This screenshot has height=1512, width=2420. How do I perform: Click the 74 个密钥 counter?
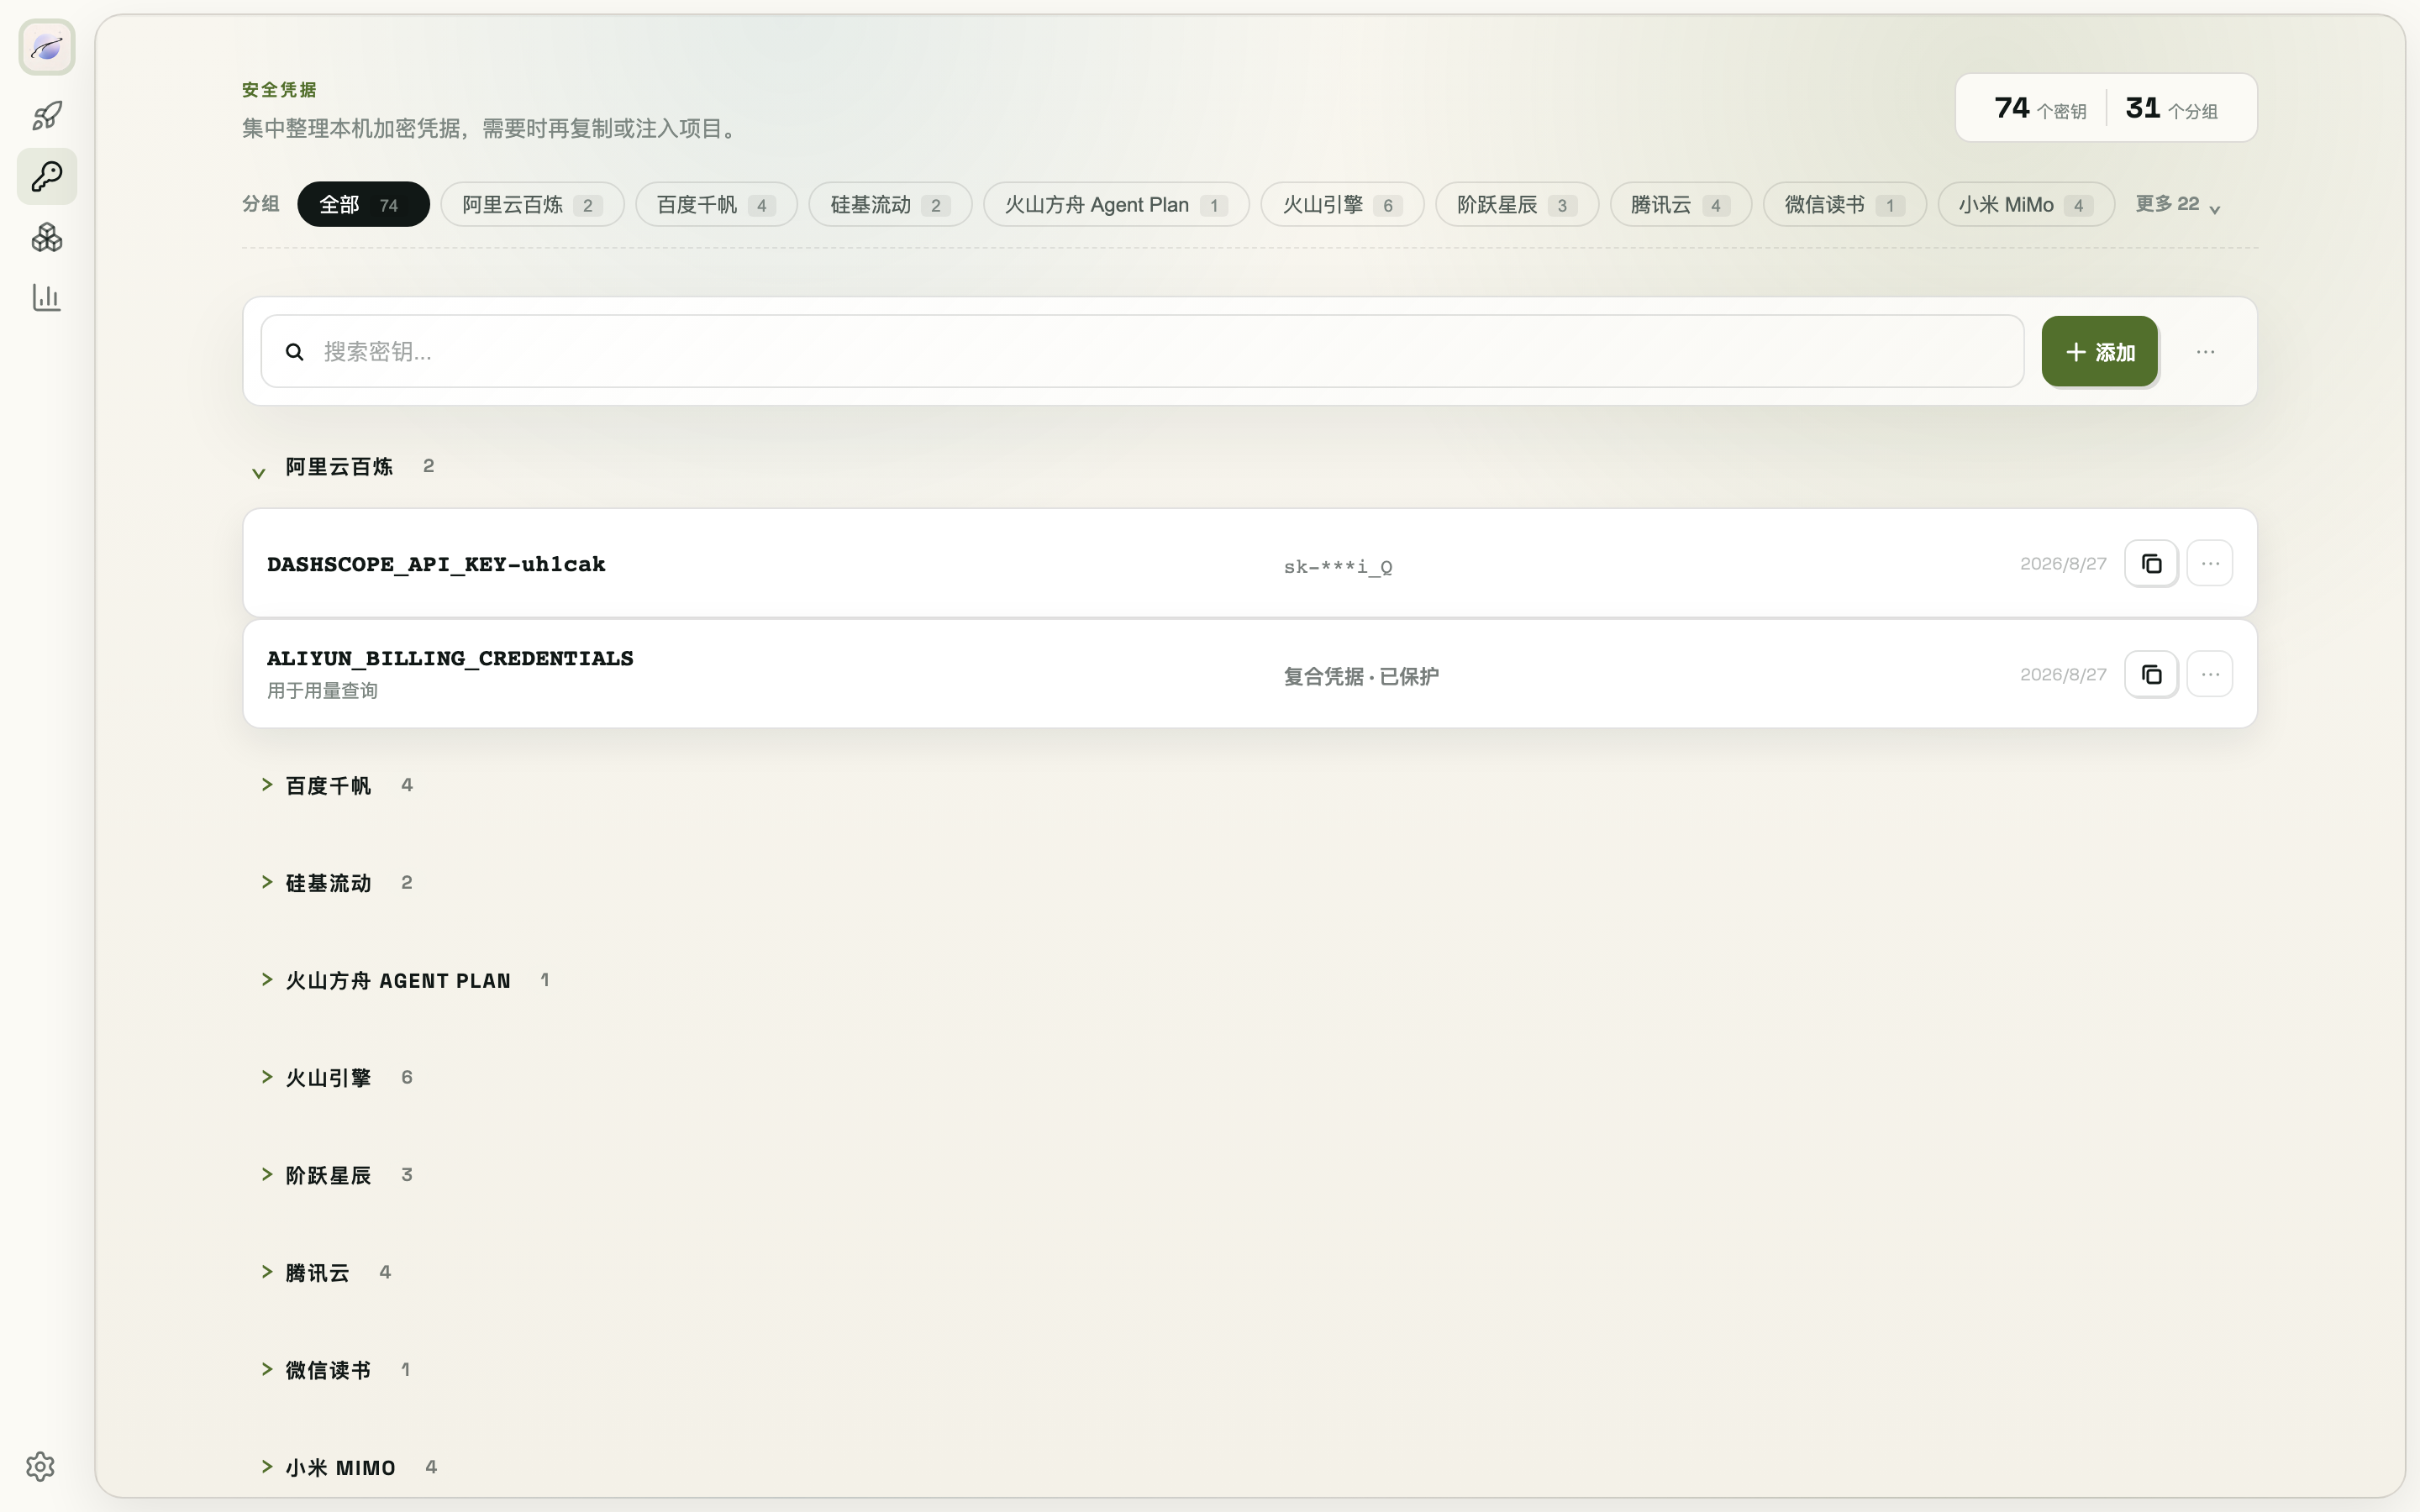2040,108
